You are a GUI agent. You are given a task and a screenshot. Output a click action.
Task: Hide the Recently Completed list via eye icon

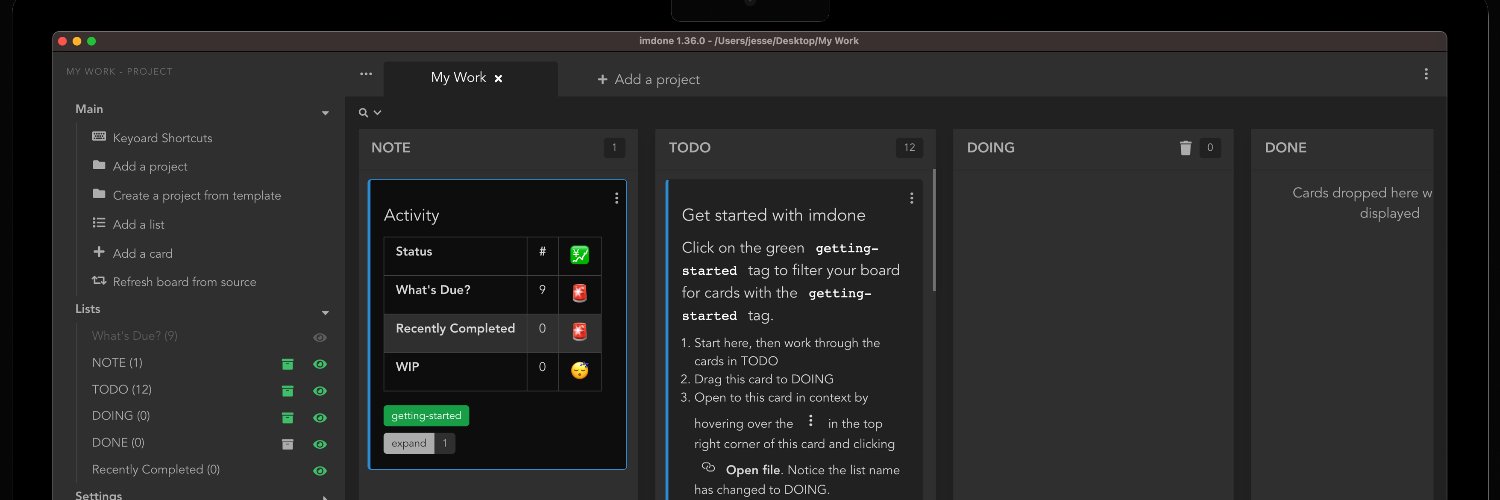click(x=320, y=470)
